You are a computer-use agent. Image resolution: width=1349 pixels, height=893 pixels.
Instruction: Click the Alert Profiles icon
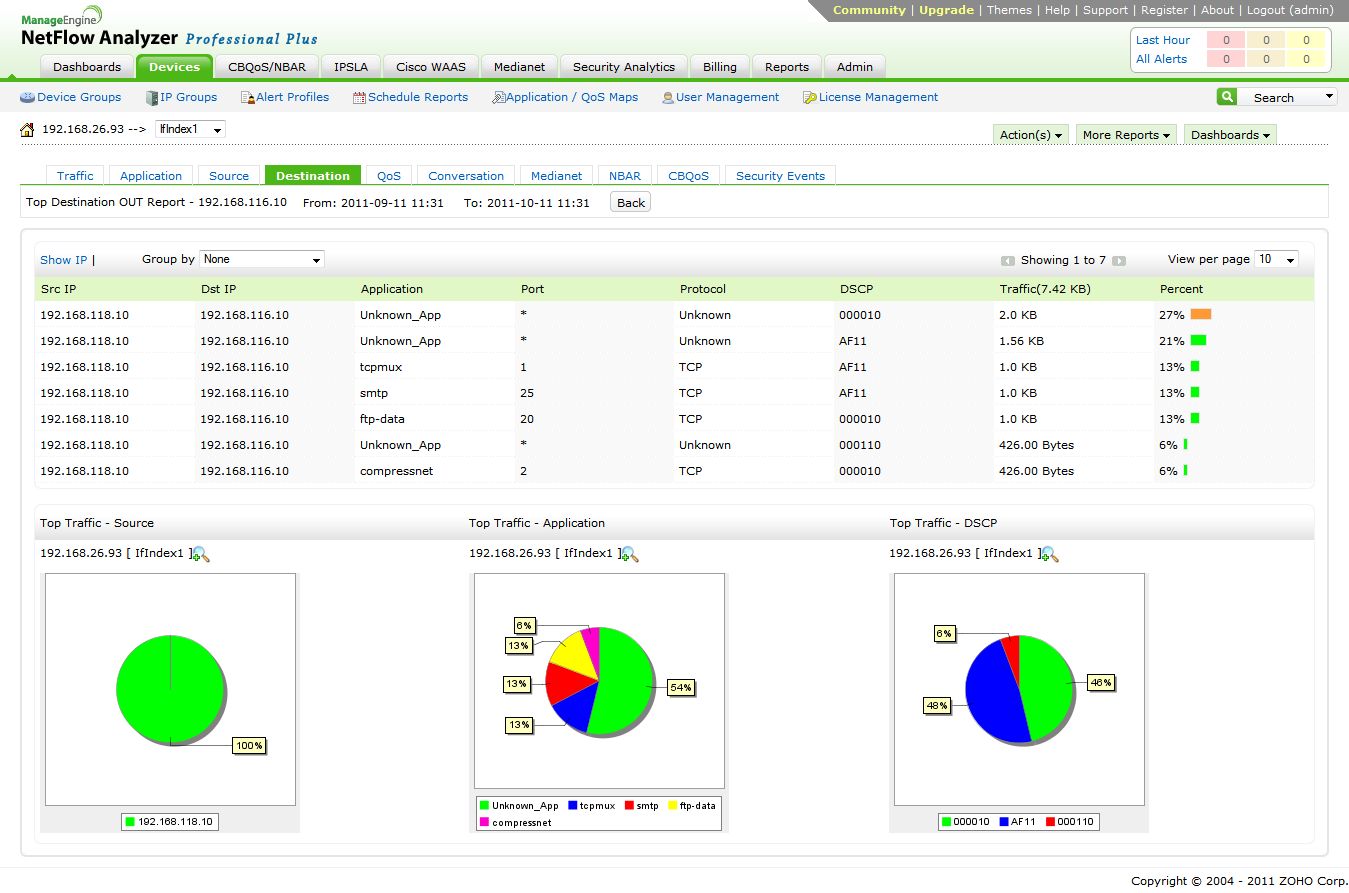click(248, 98)
